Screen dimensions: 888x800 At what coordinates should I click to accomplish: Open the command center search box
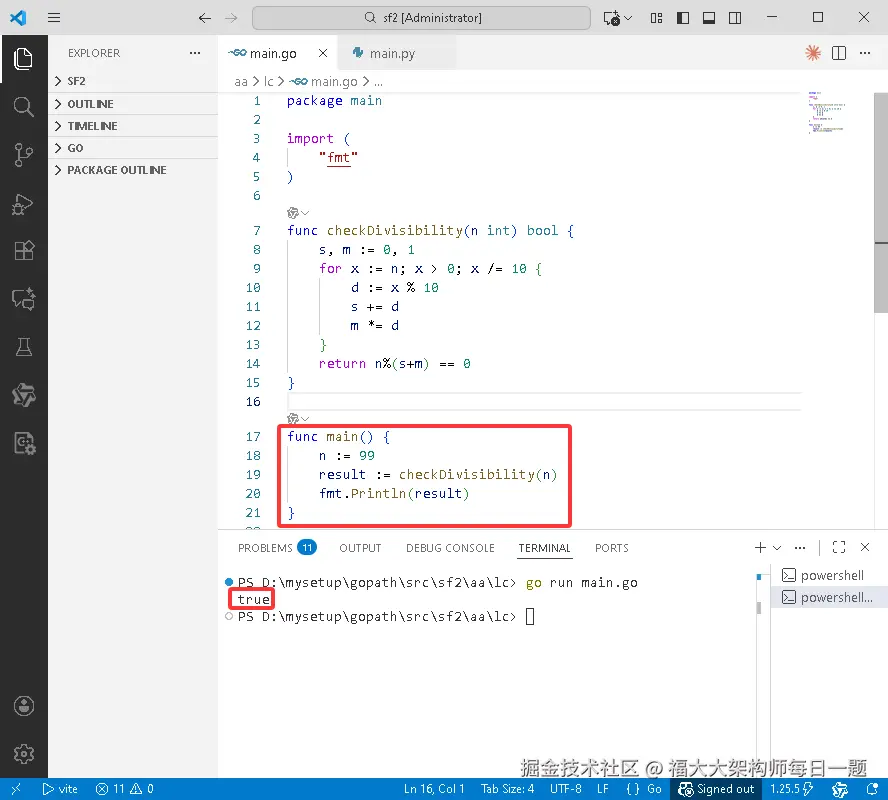click(421, 18)
